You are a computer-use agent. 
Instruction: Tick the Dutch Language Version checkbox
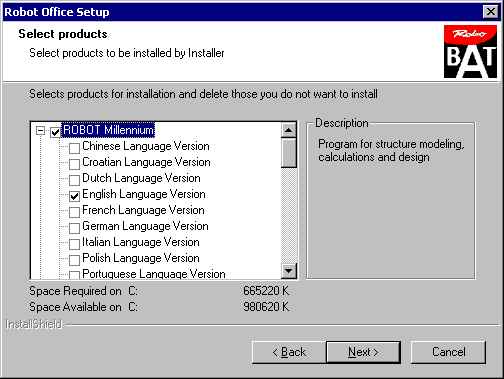click(x=74, y=180)
